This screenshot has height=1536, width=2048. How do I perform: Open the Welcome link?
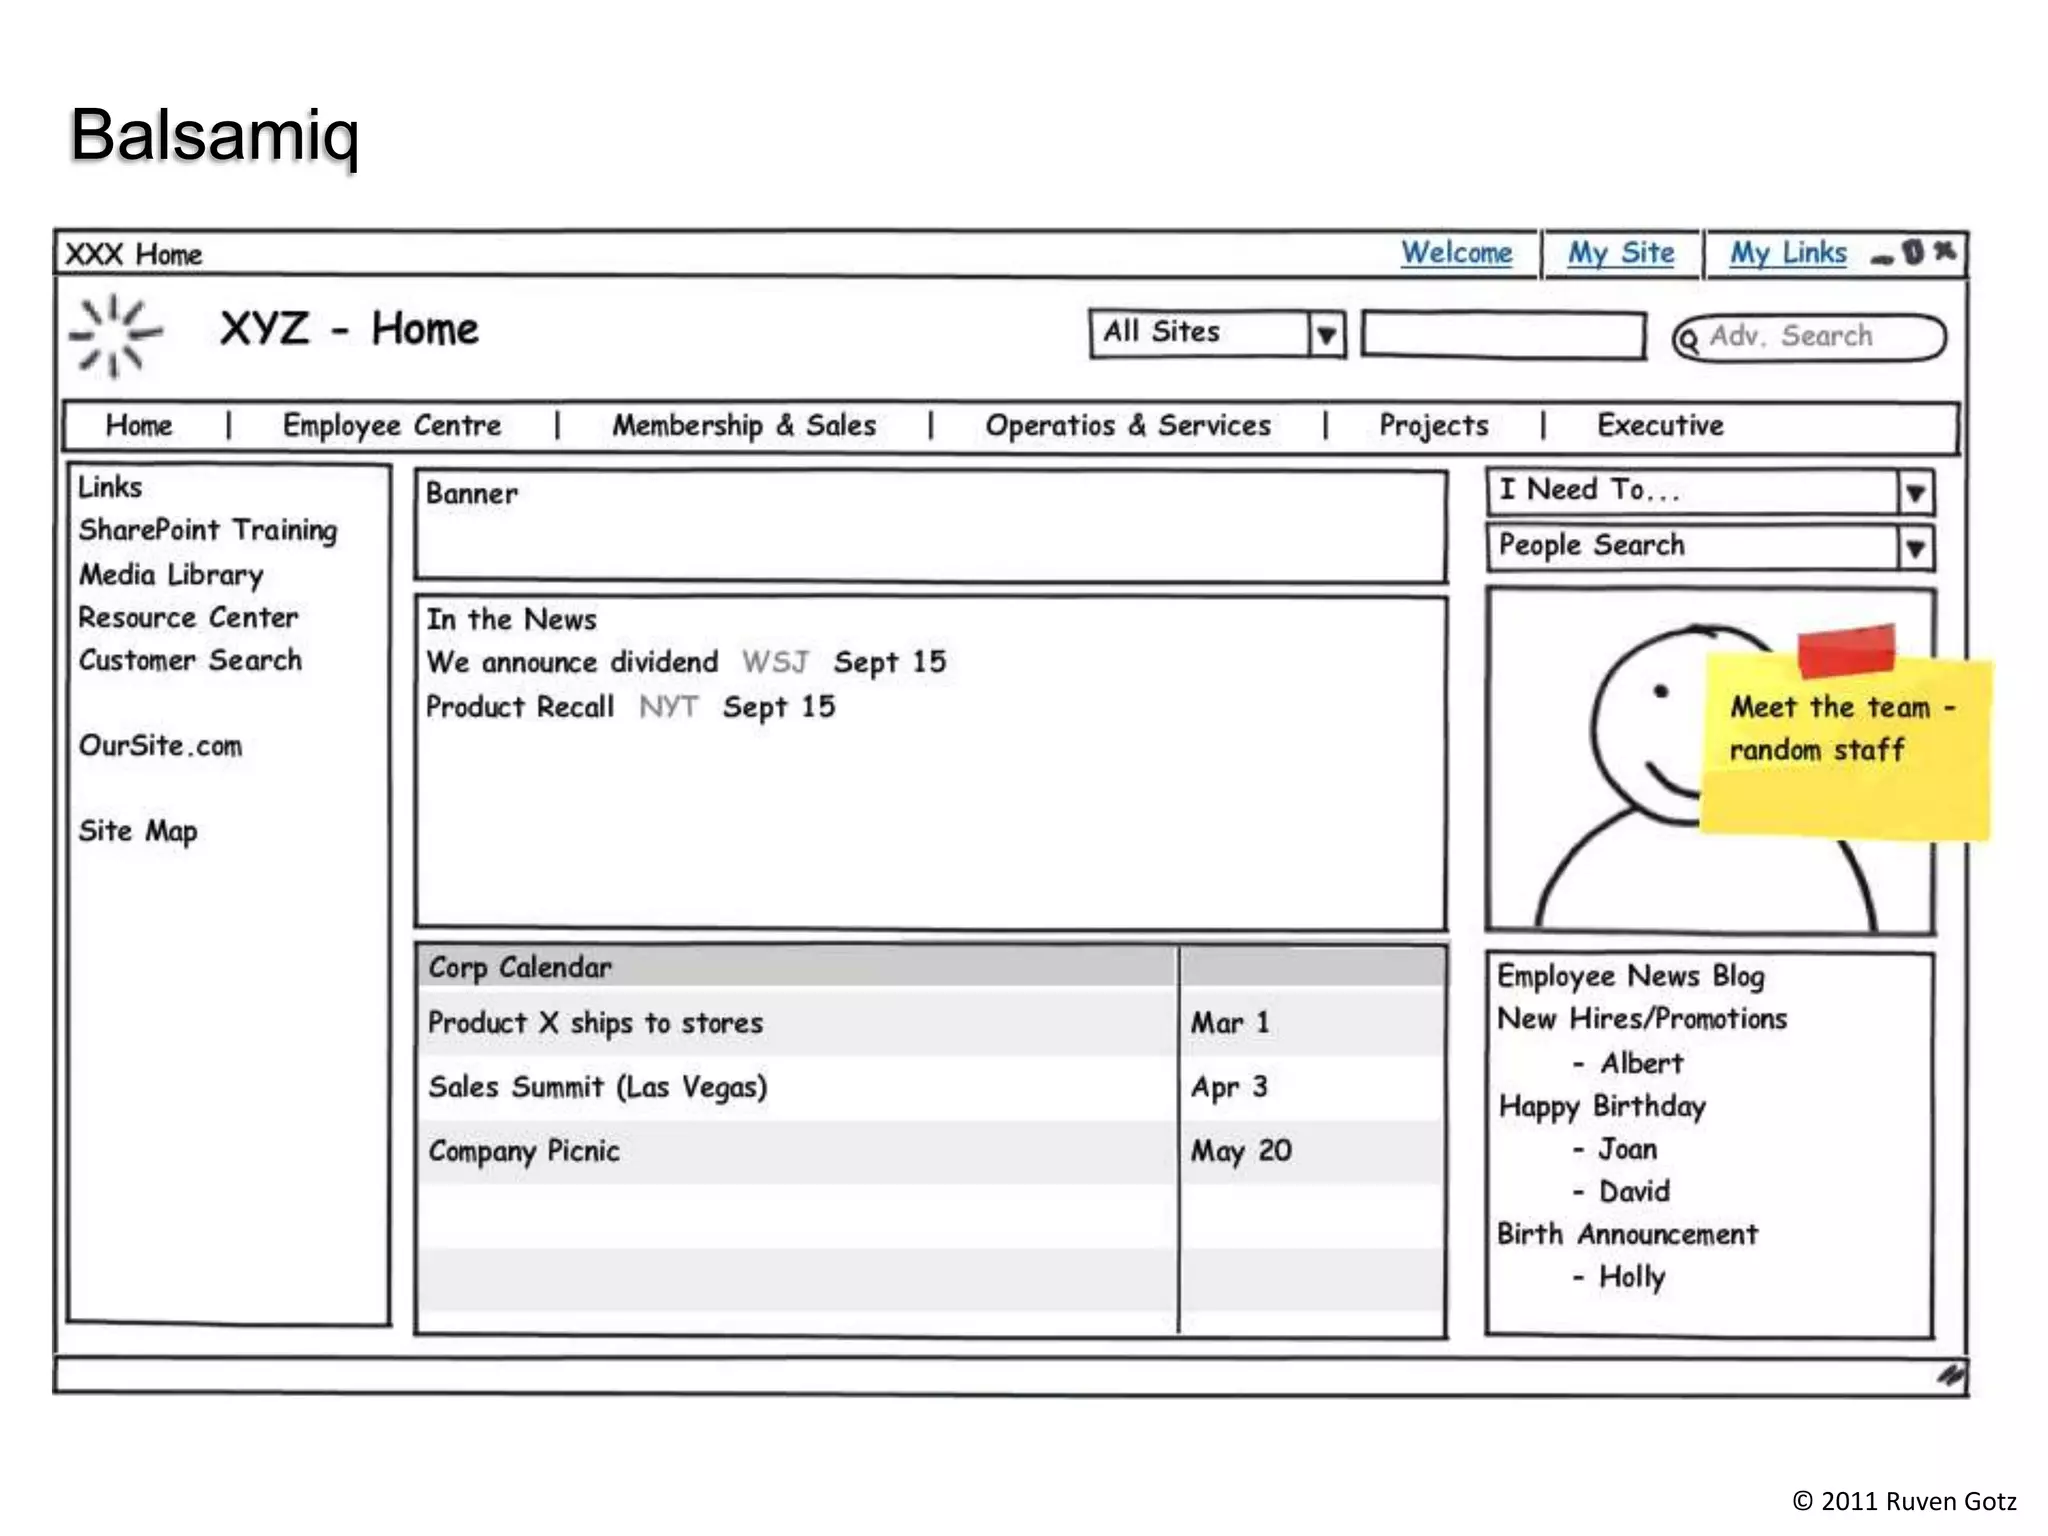[x=1456, y=253]
